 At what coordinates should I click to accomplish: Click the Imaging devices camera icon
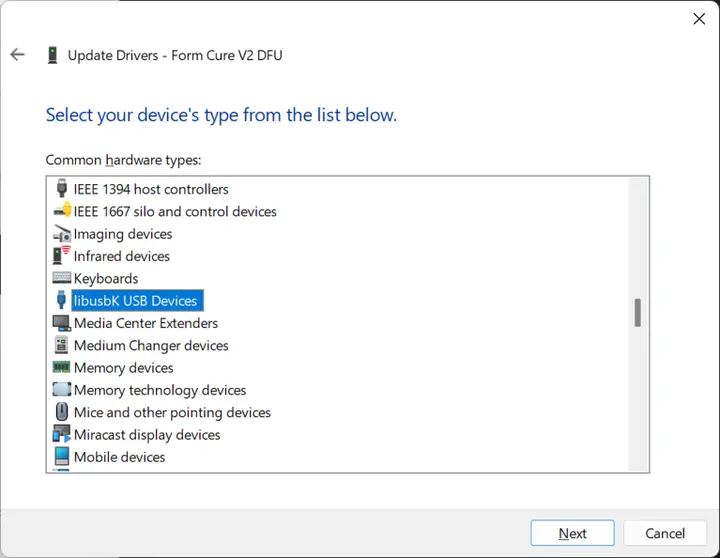pos(62,233)
